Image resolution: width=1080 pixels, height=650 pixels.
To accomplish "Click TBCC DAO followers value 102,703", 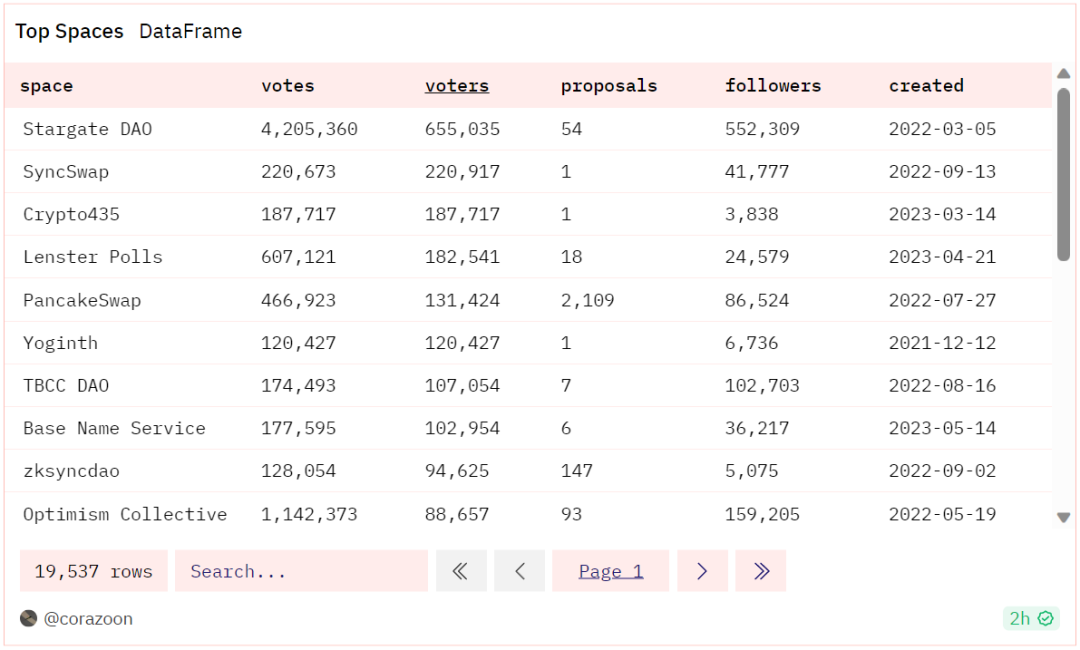I will click(762, 386).
